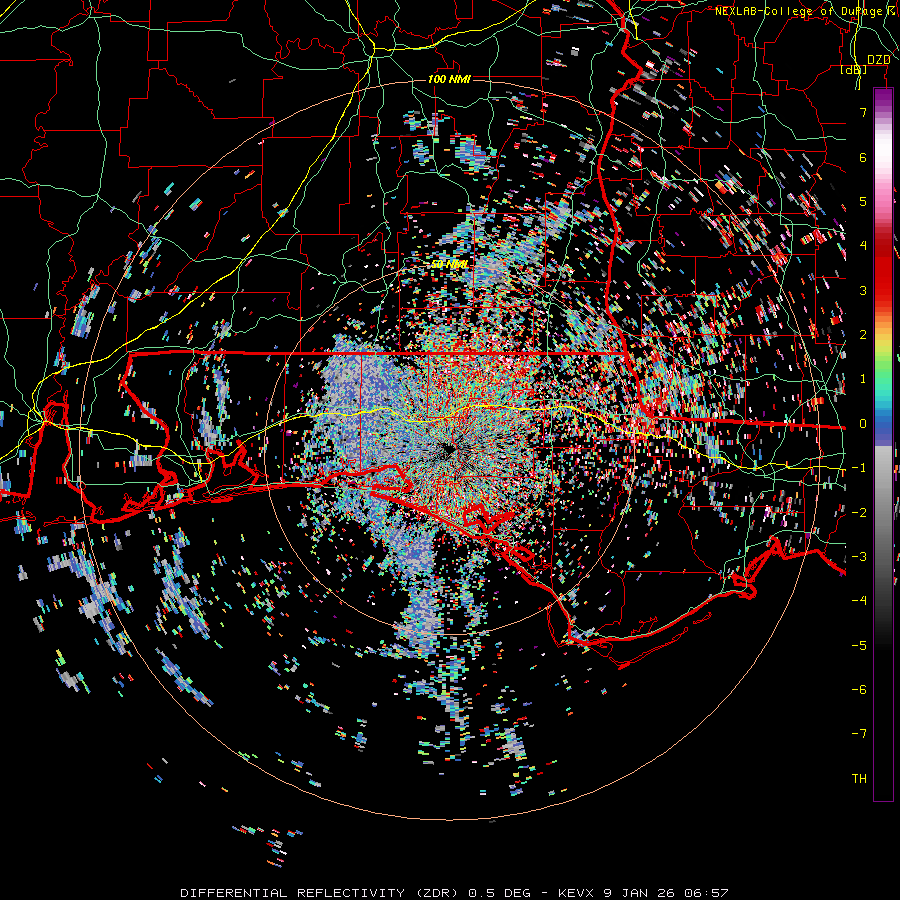Click the scale value "5" on the legend
The height and width of the screenshot is (900, 900).
[863, 201]
